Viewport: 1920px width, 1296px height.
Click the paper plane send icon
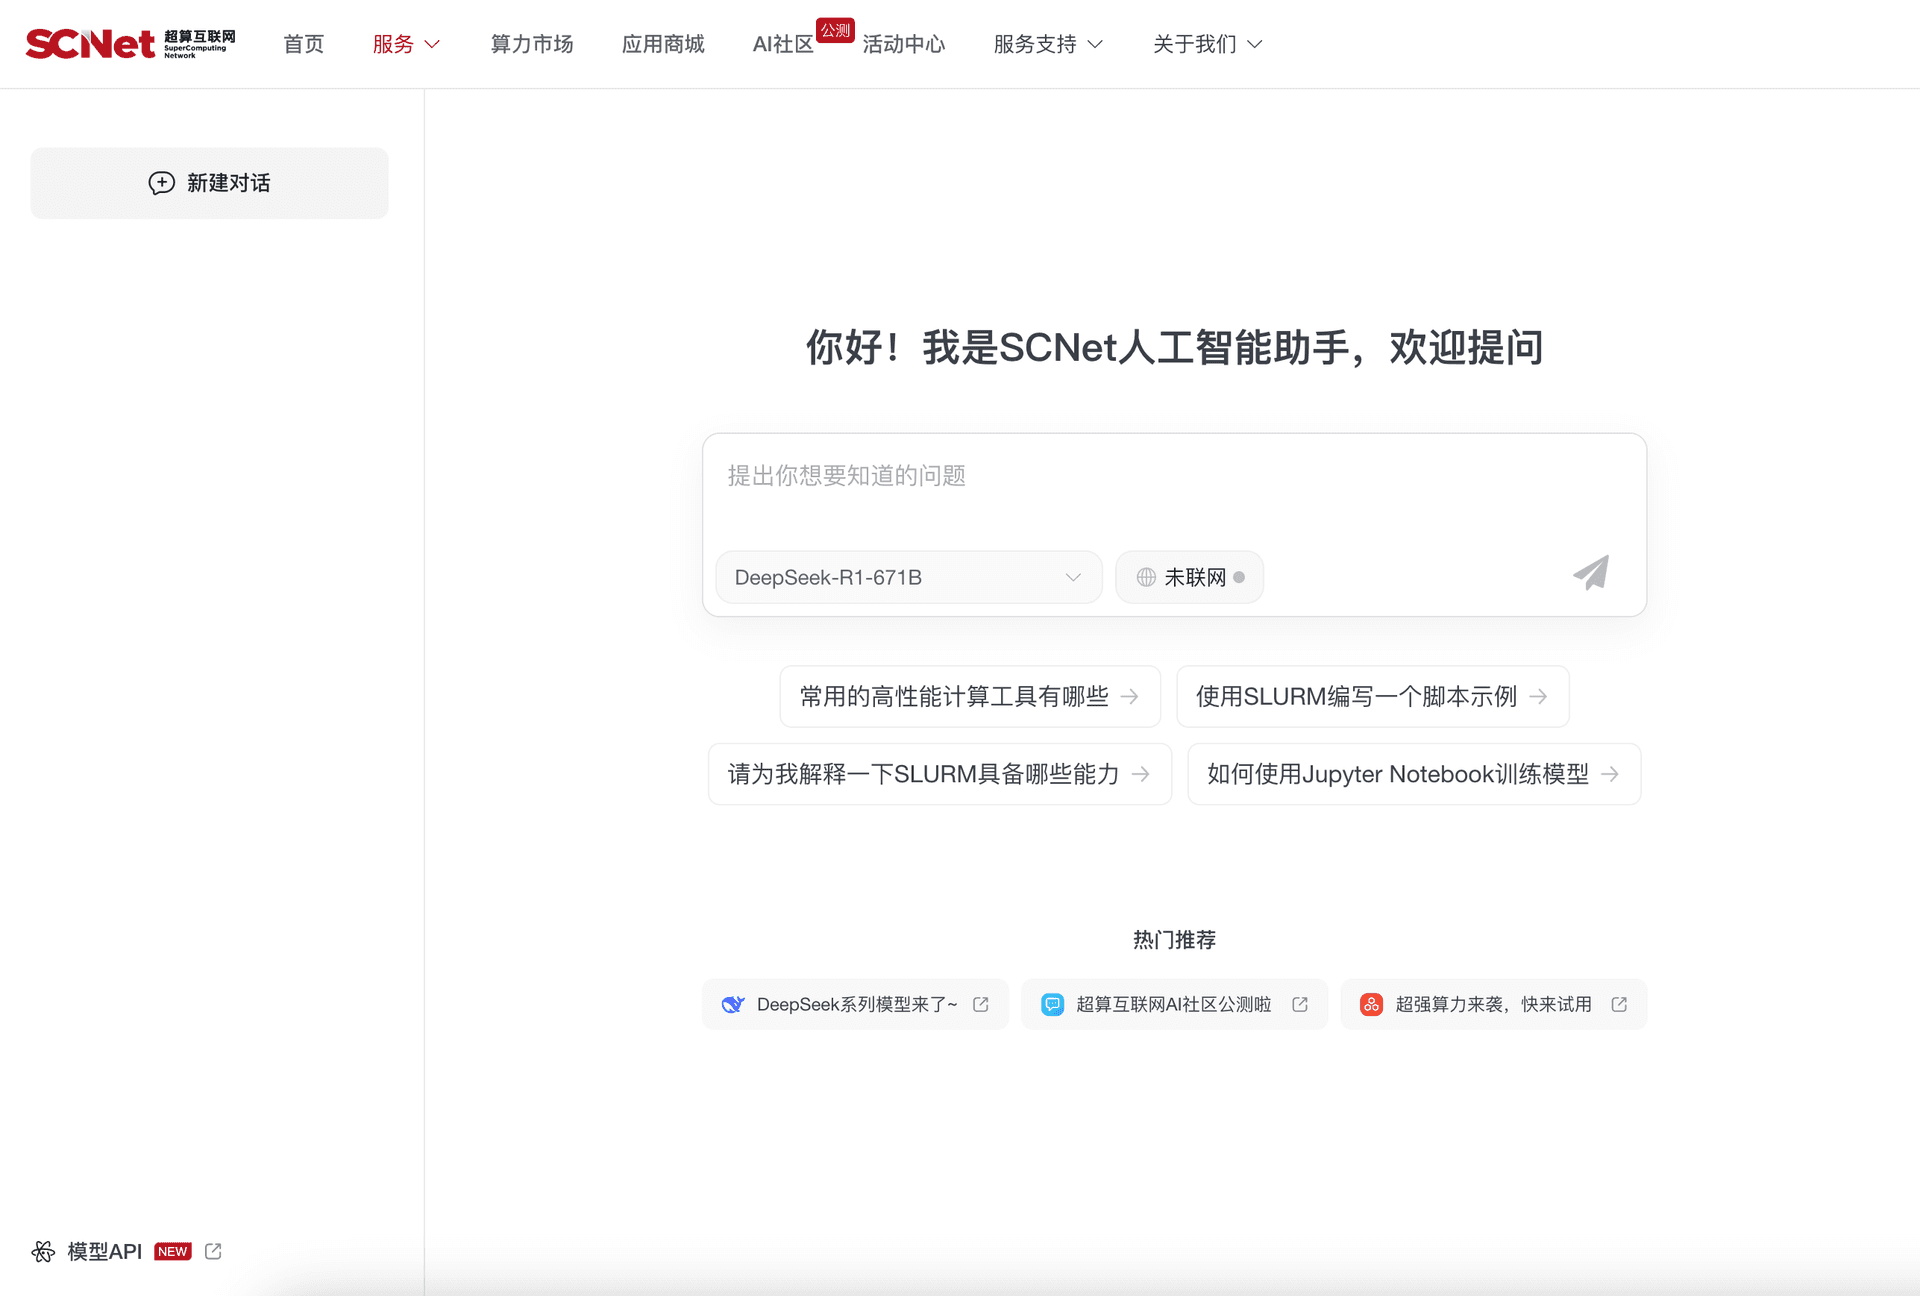(1590, 573)
